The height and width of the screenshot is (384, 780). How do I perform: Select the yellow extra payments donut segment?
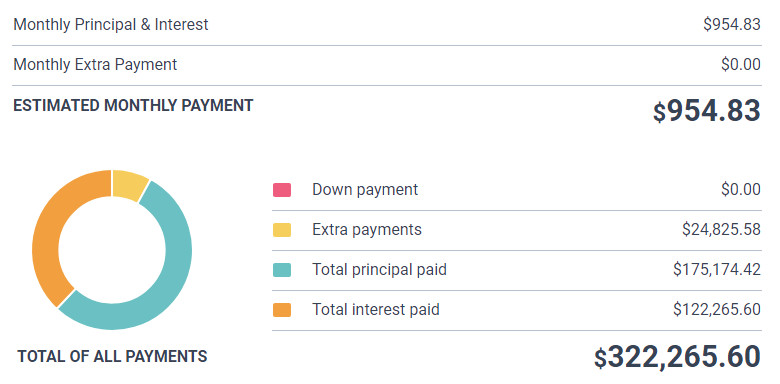[128, 184]
